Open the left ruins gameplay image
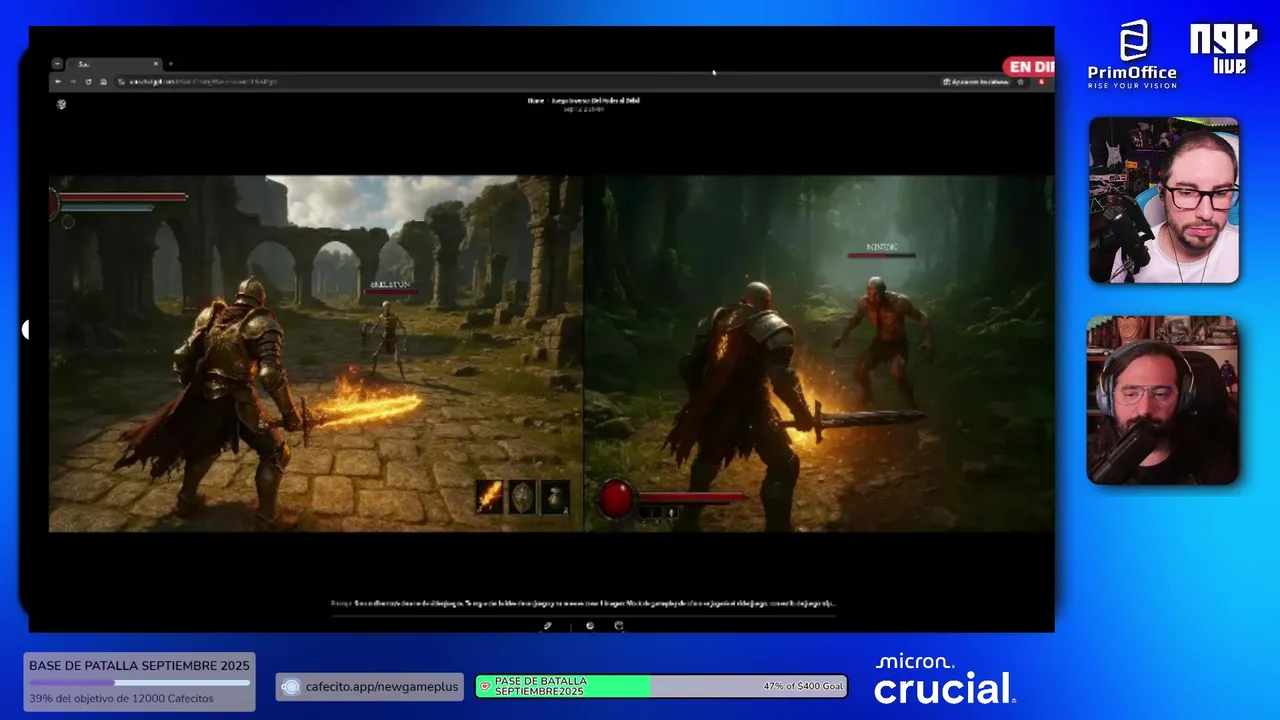The height and width of the screenshot is (720, 1280). click(316, 353)
